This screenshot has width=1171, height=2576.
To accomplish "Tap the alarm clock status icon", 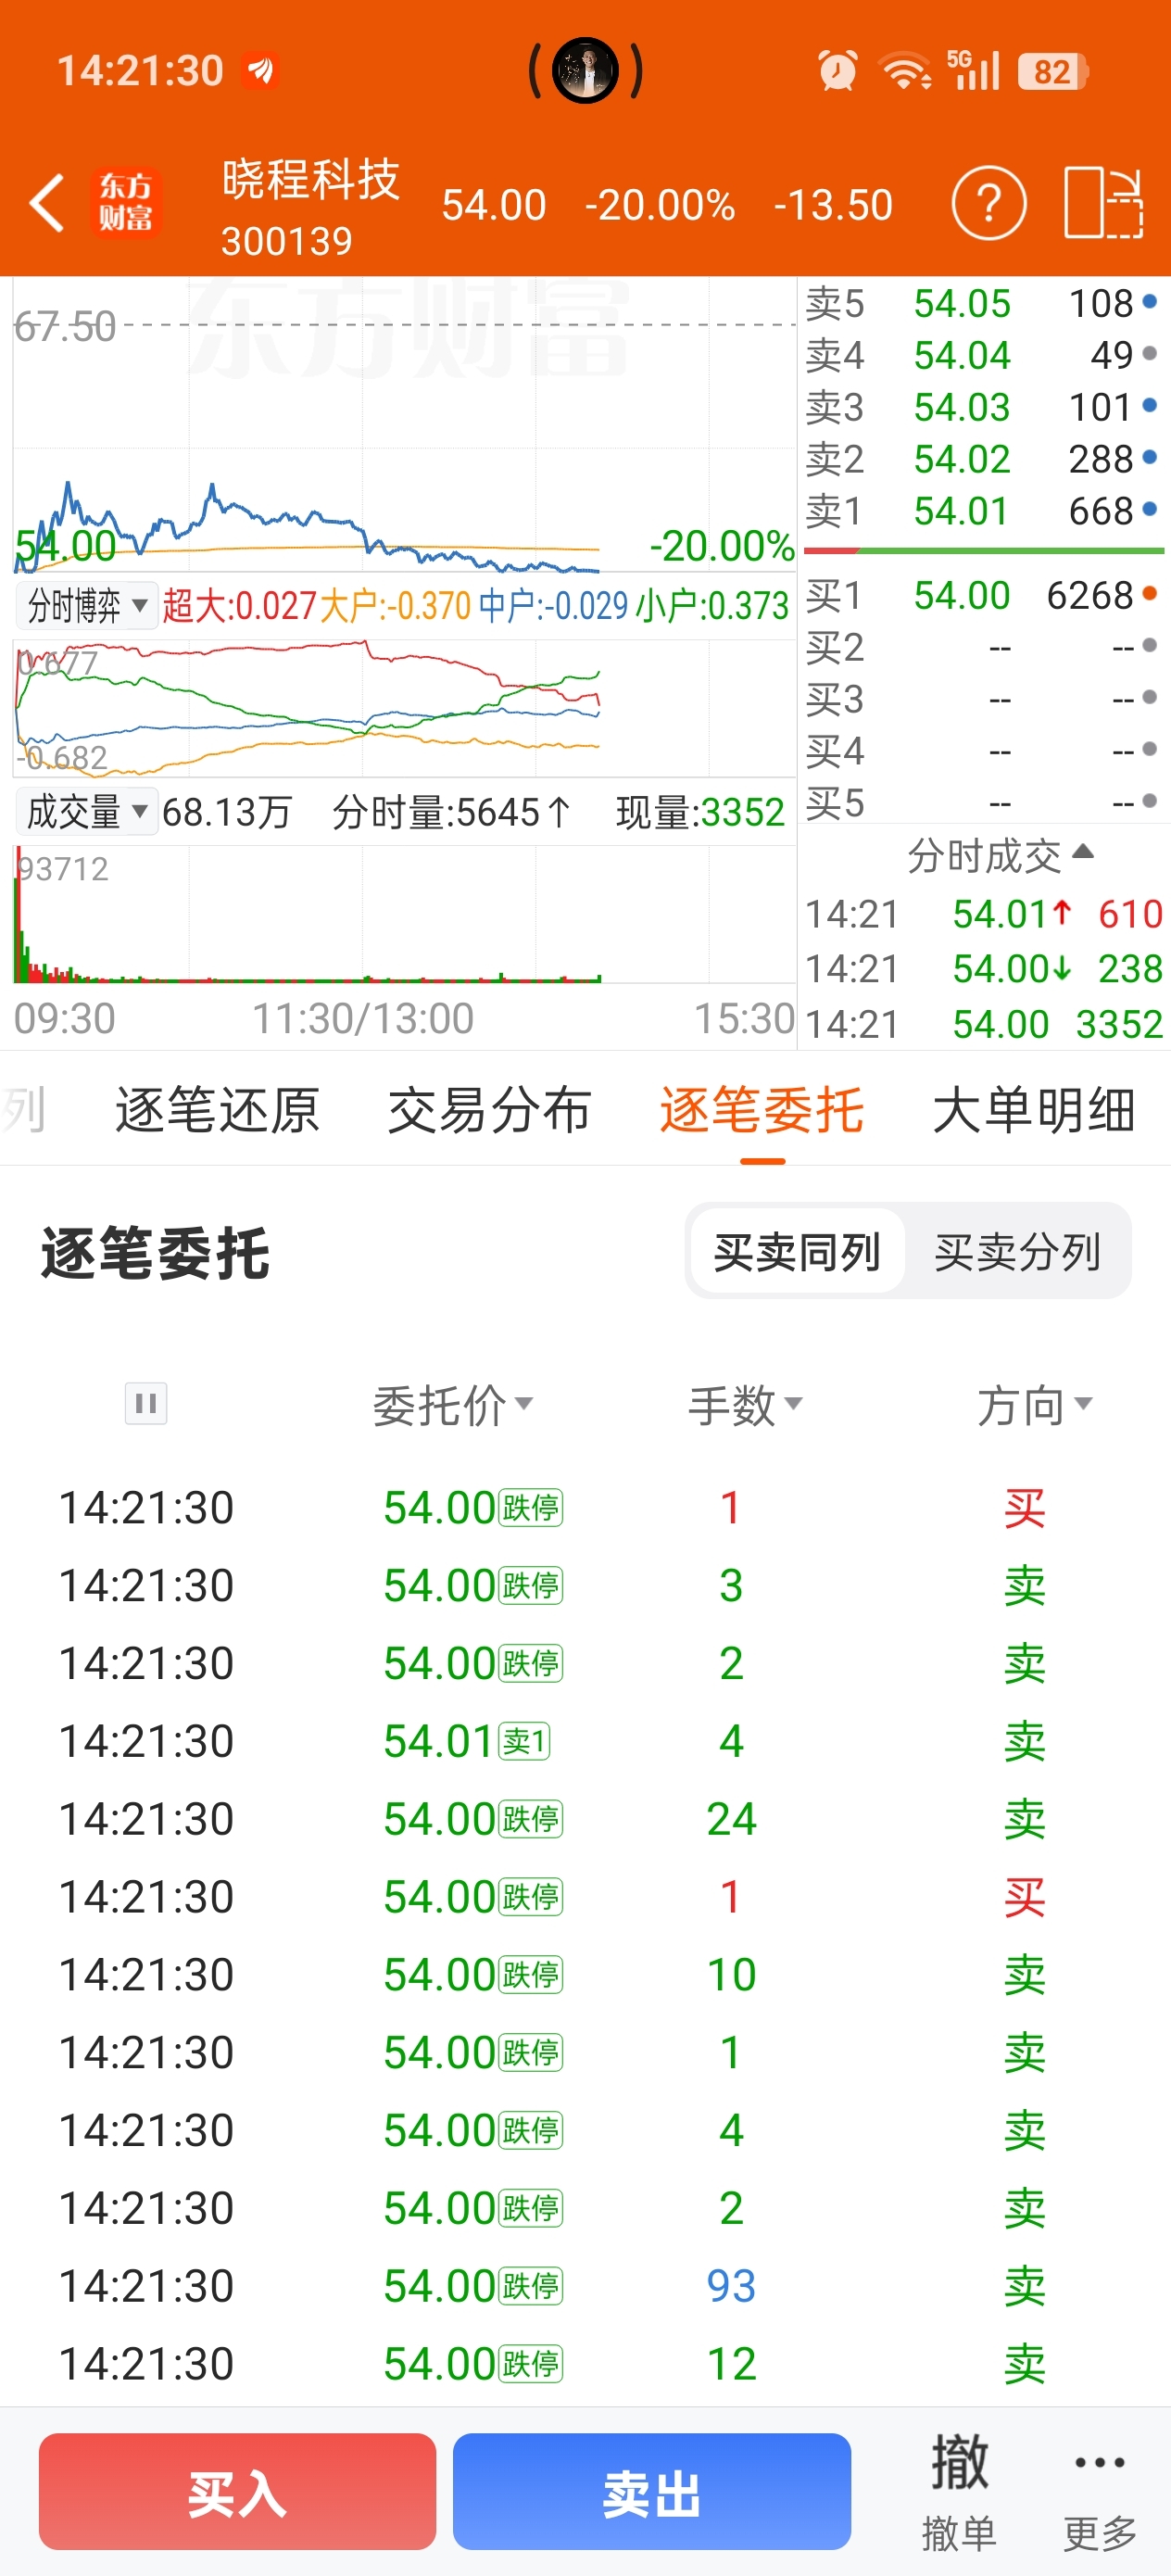I will (x=837, y=71).
